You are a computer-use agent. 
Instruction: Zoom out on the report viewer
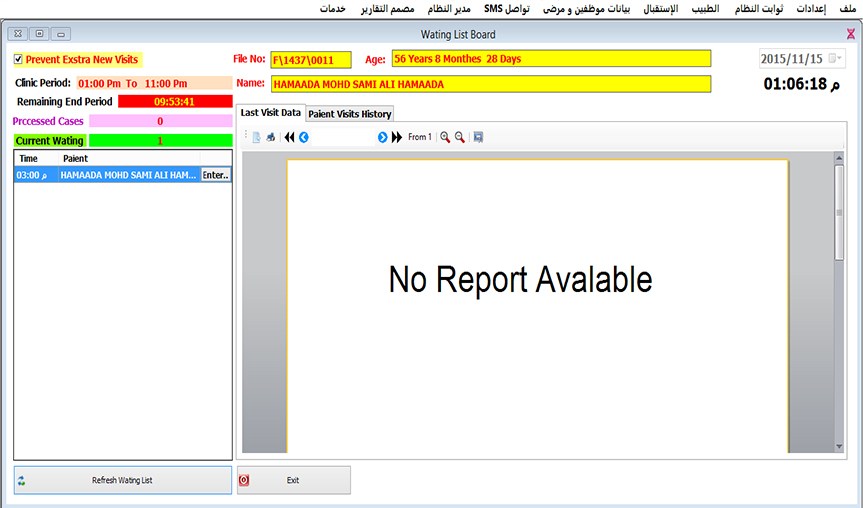pyautogui.click(x=460, y=137)
